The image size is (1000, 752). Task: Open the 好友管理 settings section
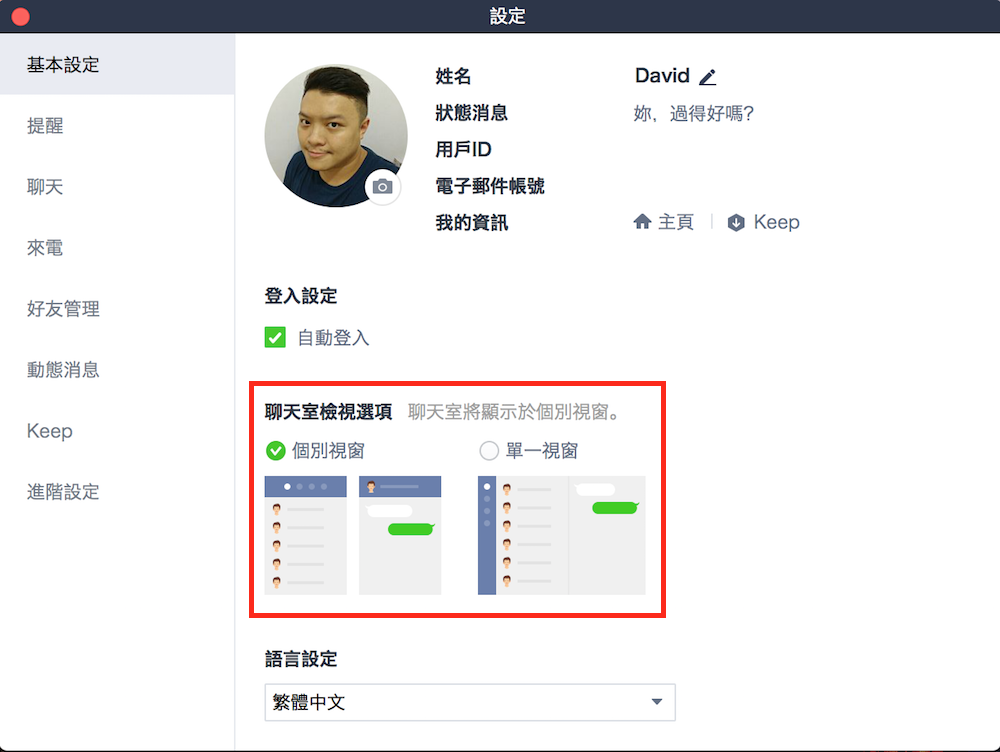pyautogui.click(x=117, y=309)
